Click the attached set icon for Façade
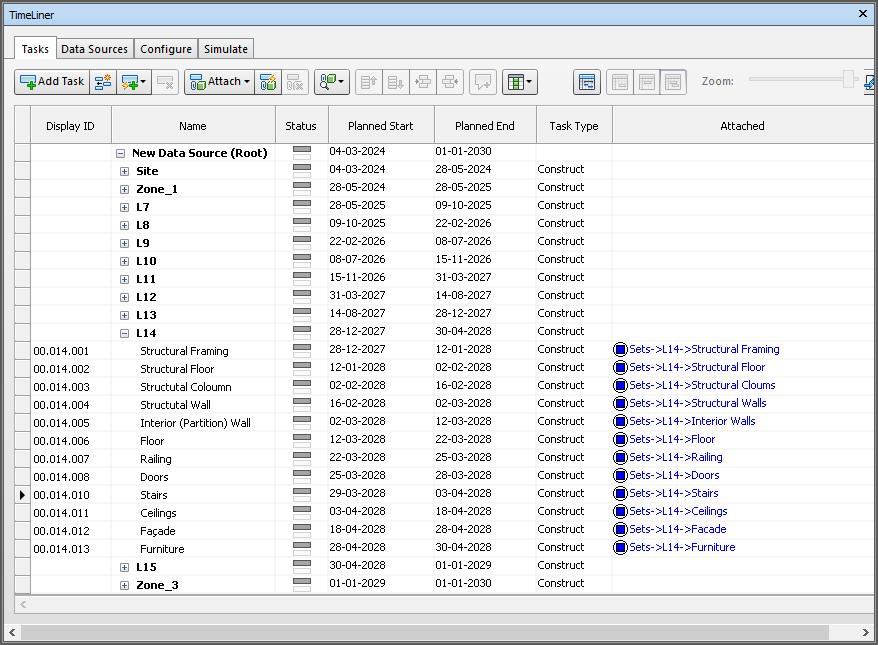 click(620, 530)
